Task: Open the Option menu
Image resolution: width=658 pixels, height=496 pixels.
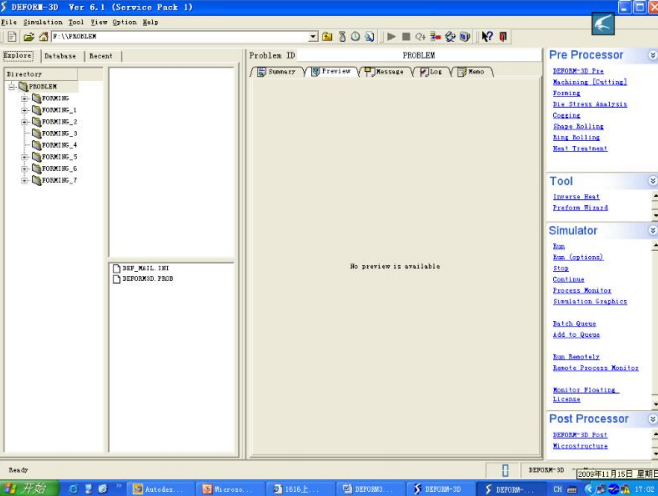Action: tap(124, 22)
